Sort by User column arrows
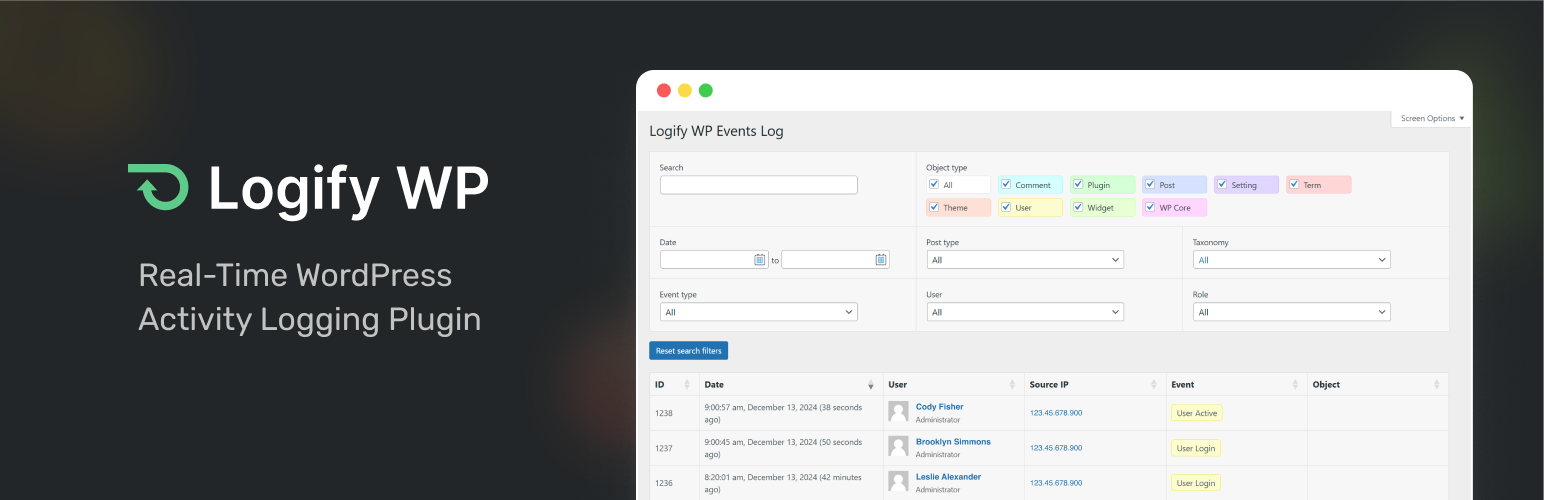The width and height of the screenshot is (1544, 500). 1013,385
